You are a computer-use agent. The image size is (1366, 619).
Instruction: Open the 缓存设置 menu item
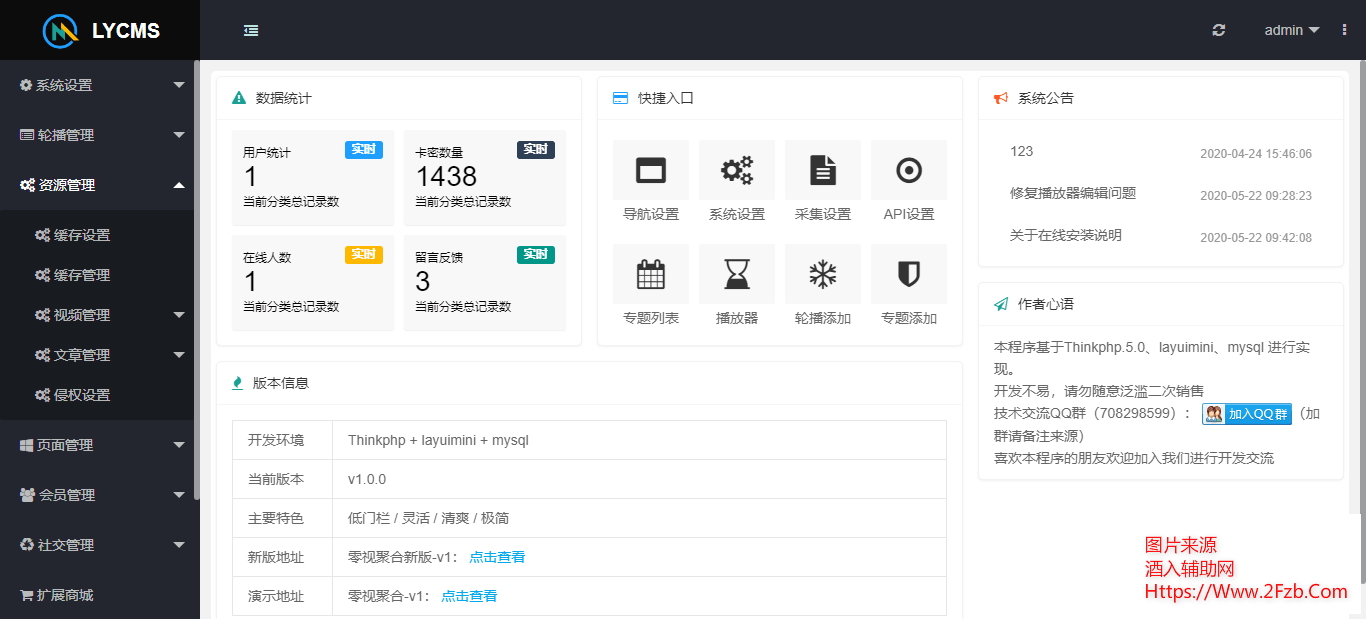point(82,235)
